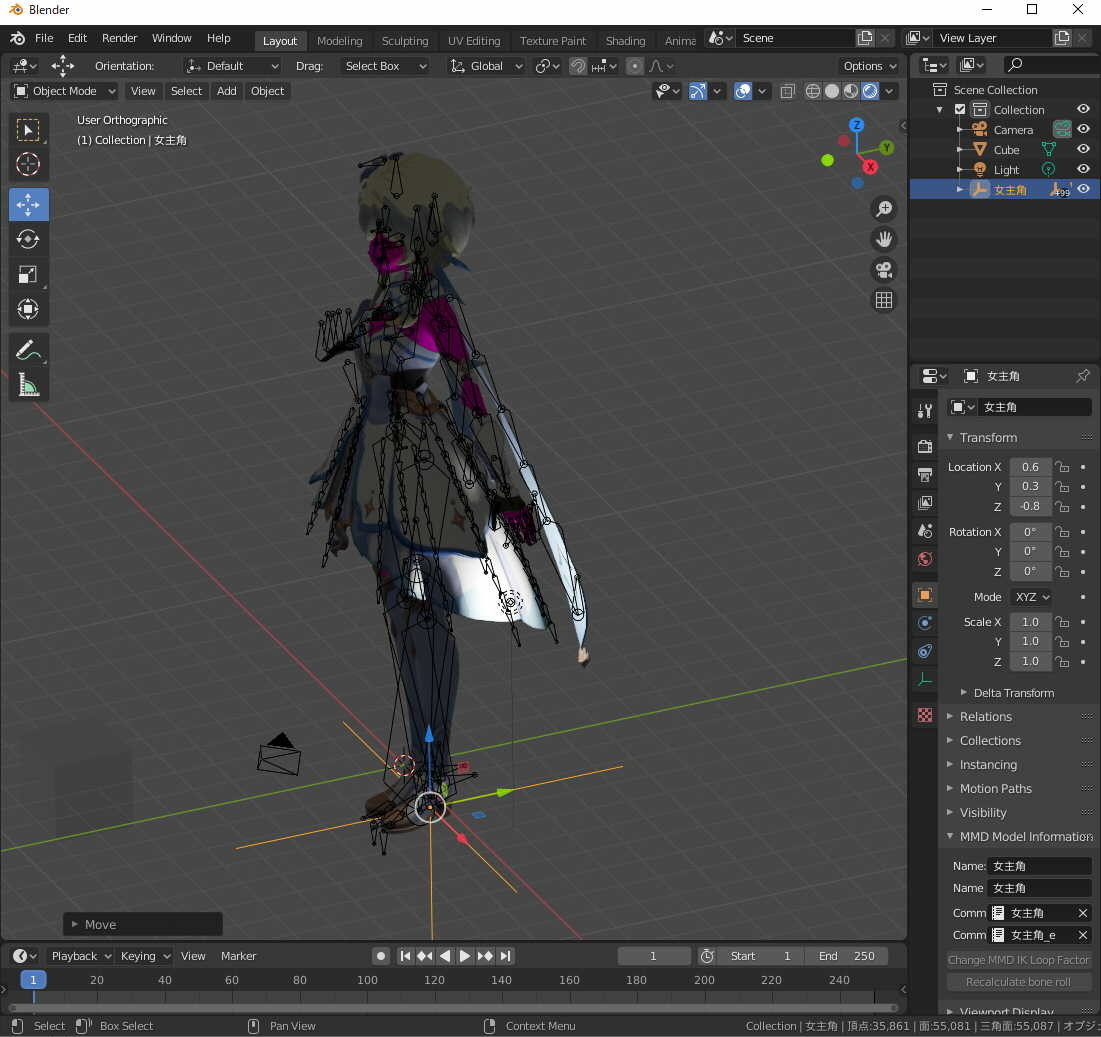Screen dimensions: 1101x1037
Task: Click Recalculate bone roll button
Action: click(x=1018, y=982)
